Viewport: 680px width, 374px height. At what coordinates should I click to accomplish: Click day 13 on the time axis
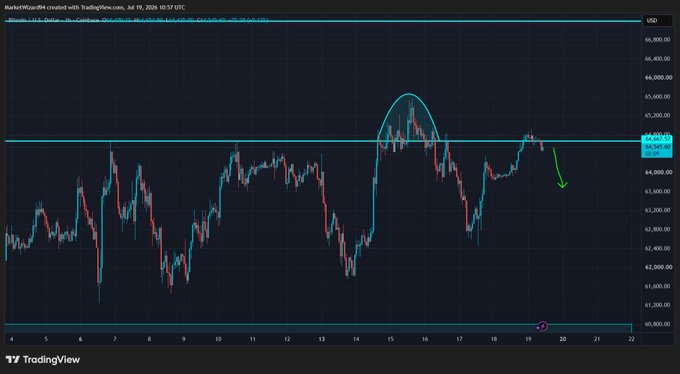pos(321,339)
